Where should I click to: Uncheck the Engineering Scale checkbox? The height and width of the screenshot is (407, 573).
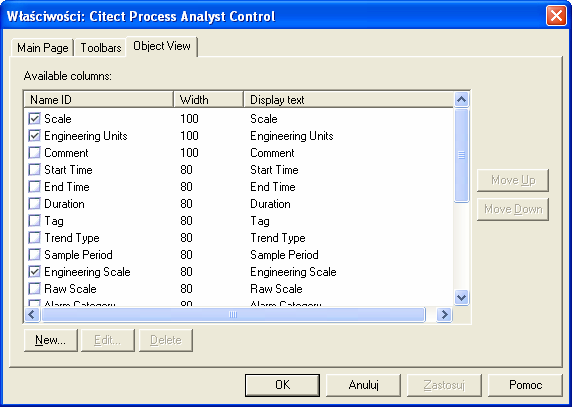click(34, 272)
